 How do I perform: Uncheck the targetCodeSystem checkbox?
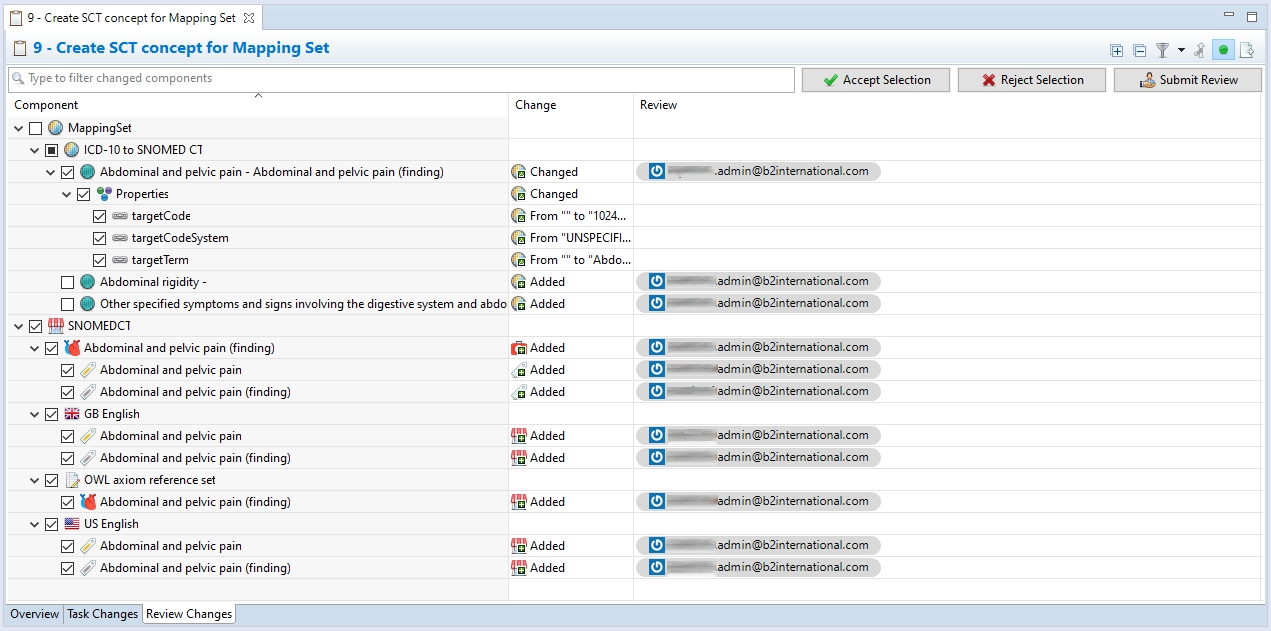point(100,238)
